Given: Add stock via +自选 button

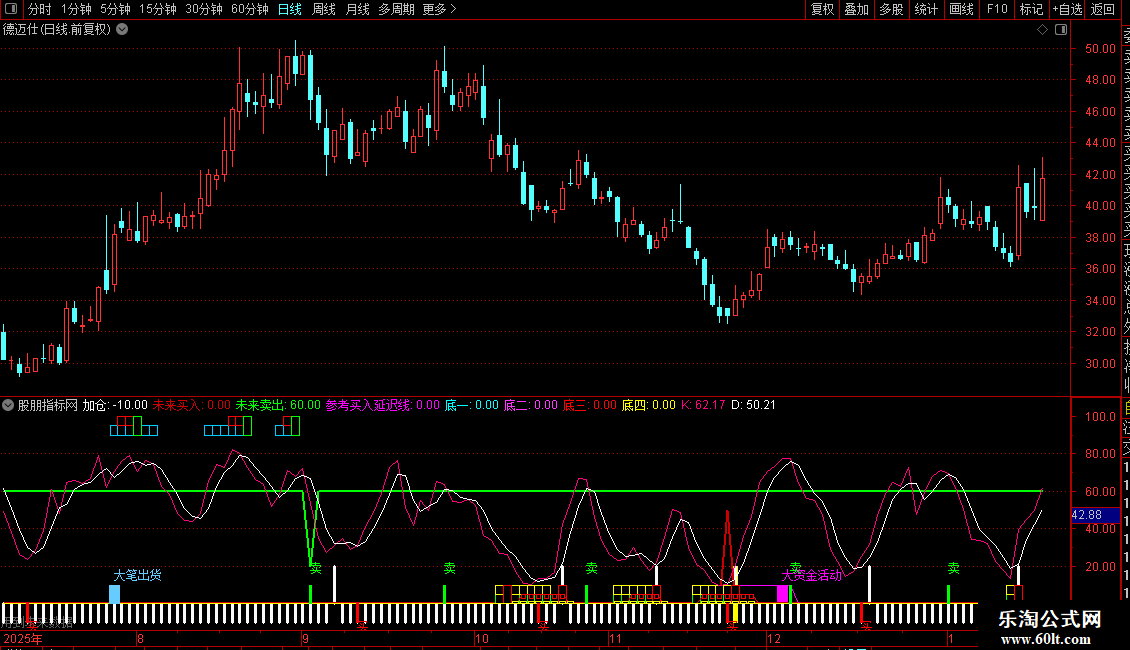Looking at the screenshot, I should point(1067,9).
